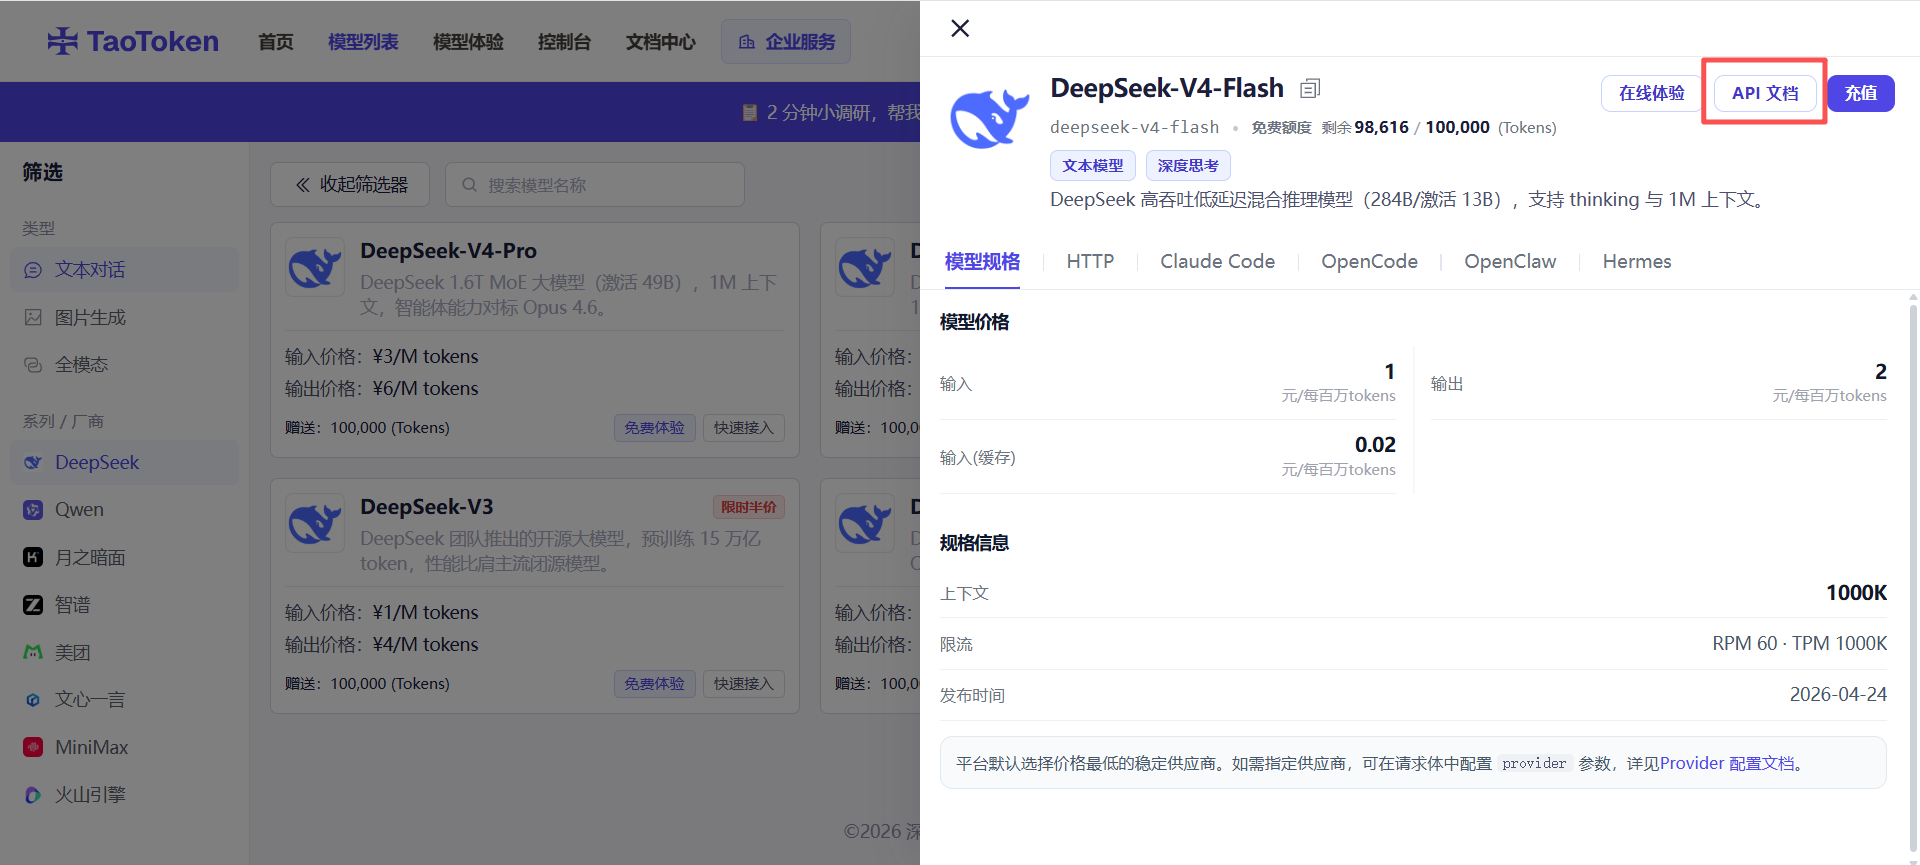This screenshot has height=865, width=1920.
Task: Click the 限时半价 badge on DeepSeek-V3
Action: (749, 507)
